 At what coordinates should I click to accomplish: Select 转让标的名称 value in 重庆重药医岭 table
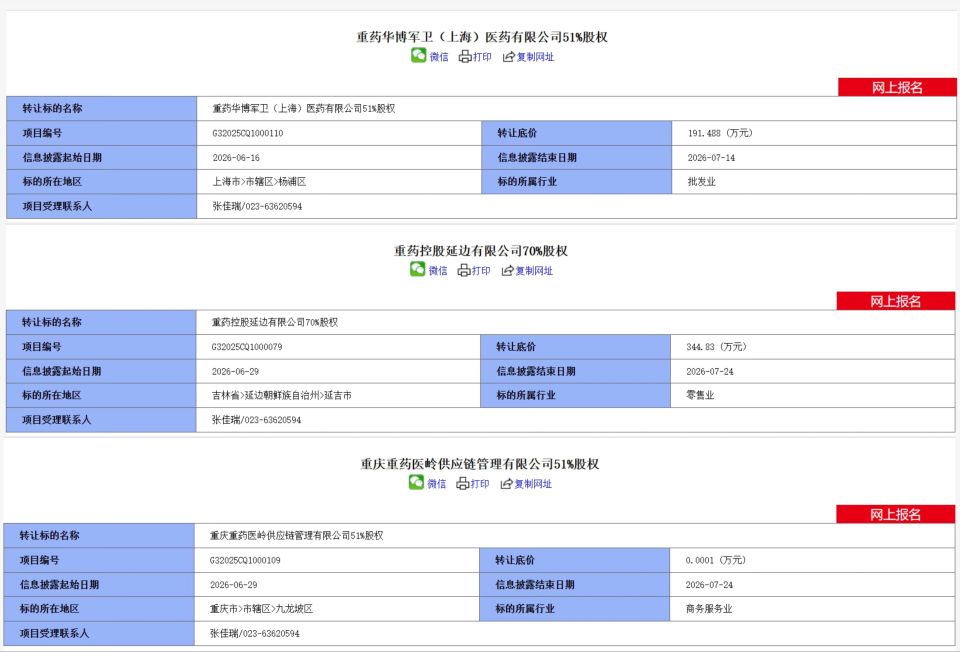[297, 536]
